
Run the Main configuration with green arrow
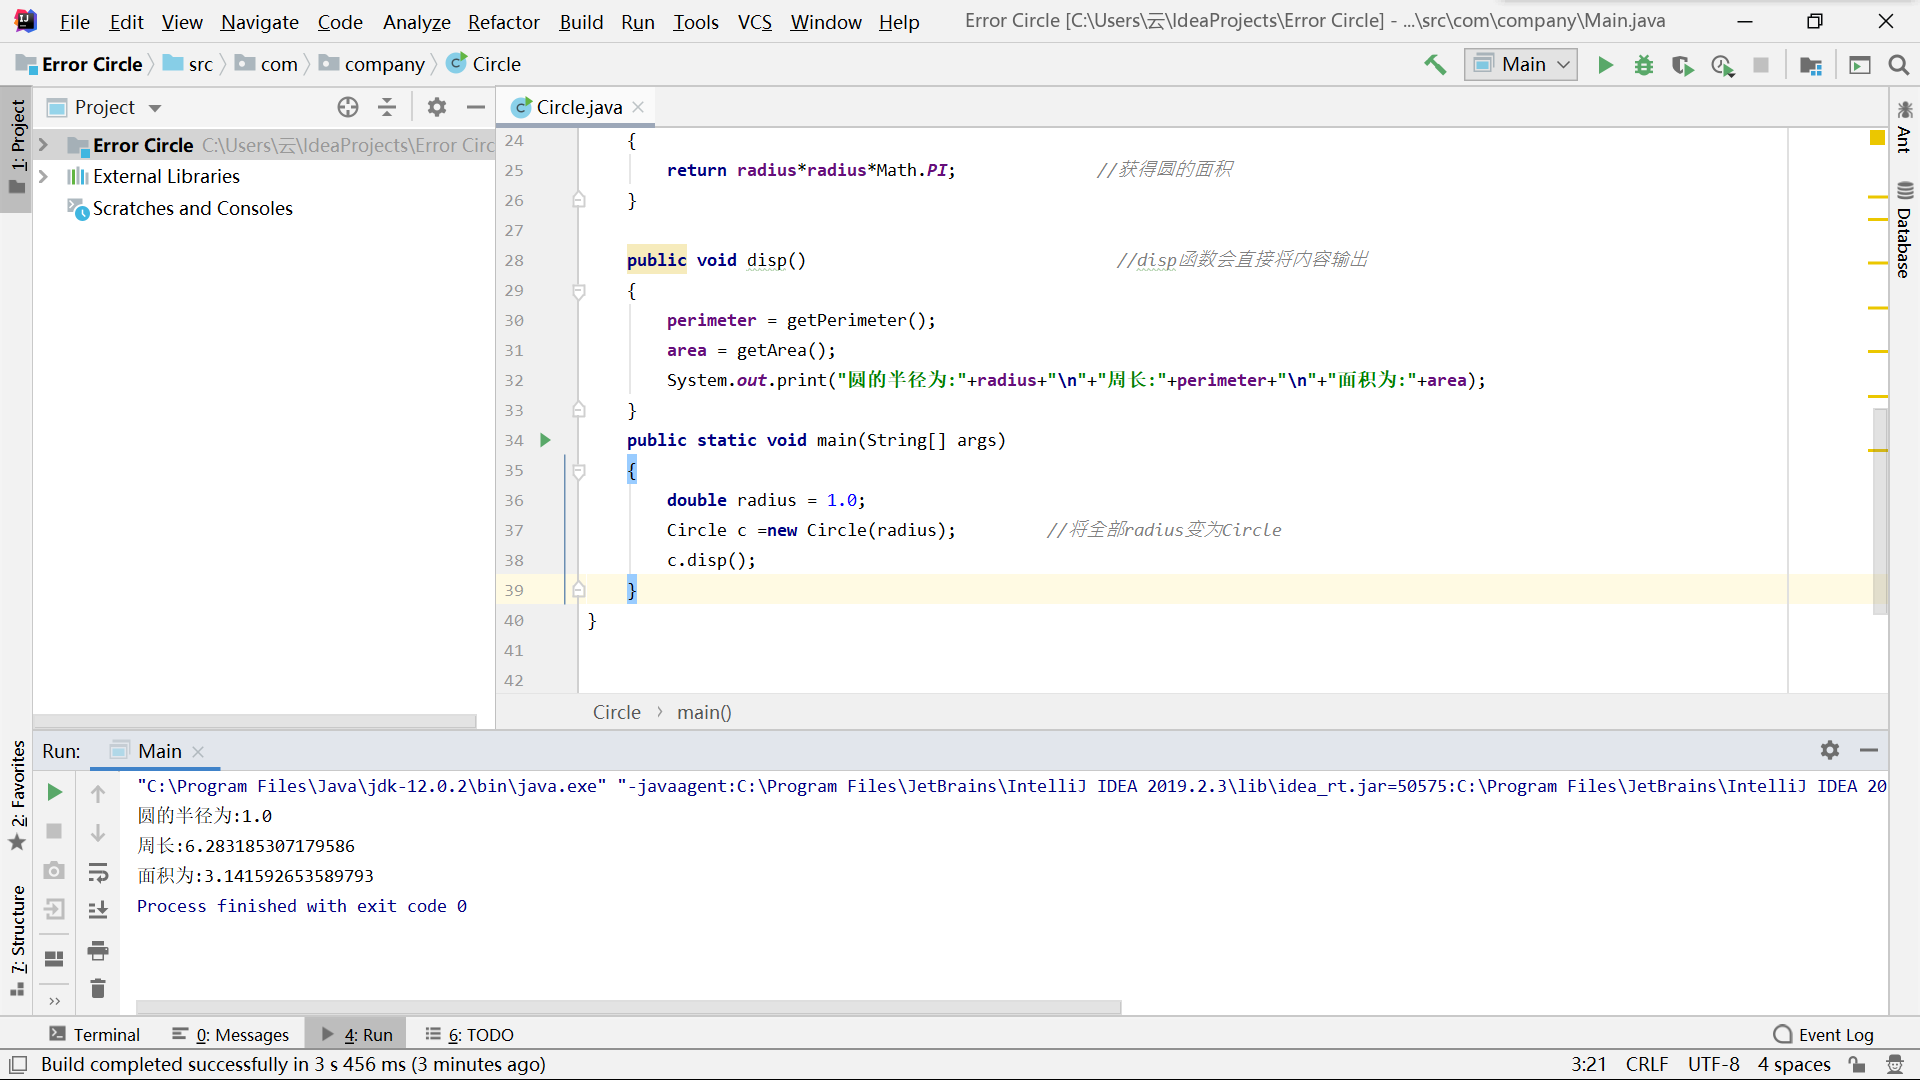coord(1605,65)
